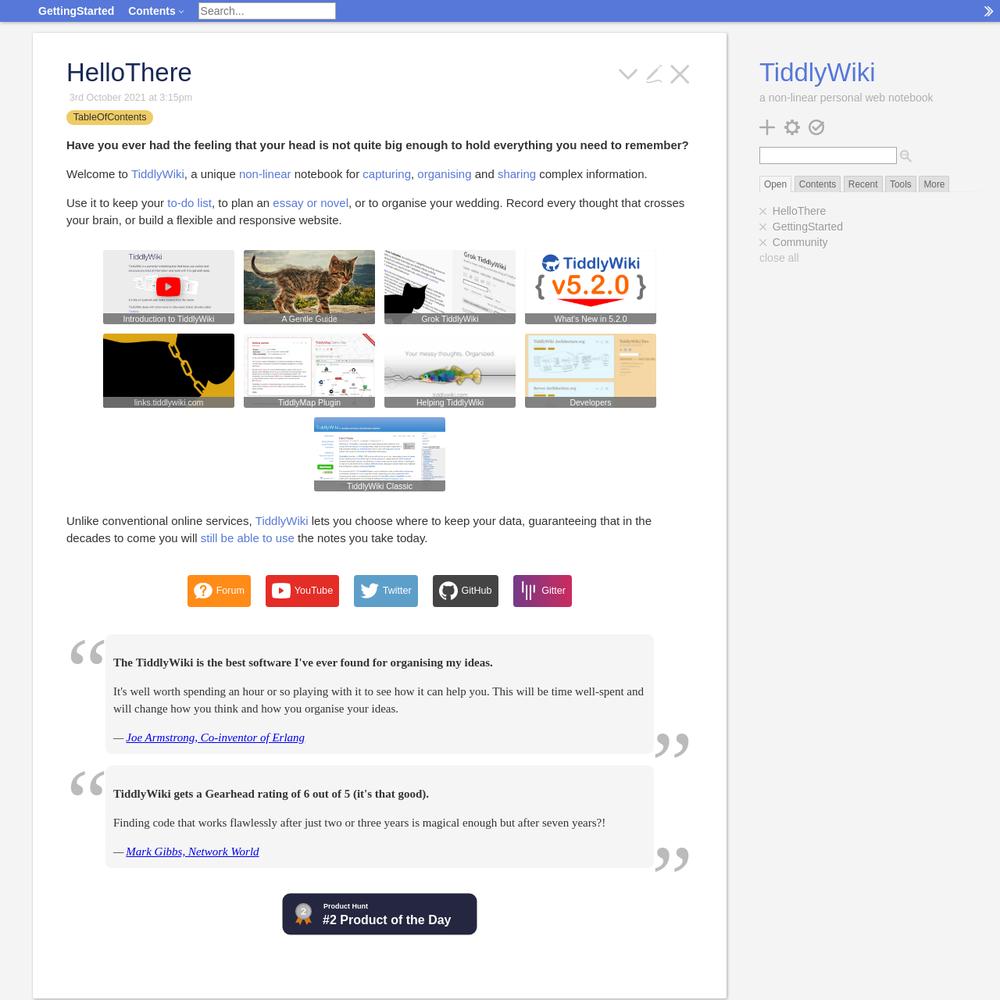This screenshot has height=1000, width=1000.
Task: Follow the non-linear link
Action: click(x=265, y=174)
